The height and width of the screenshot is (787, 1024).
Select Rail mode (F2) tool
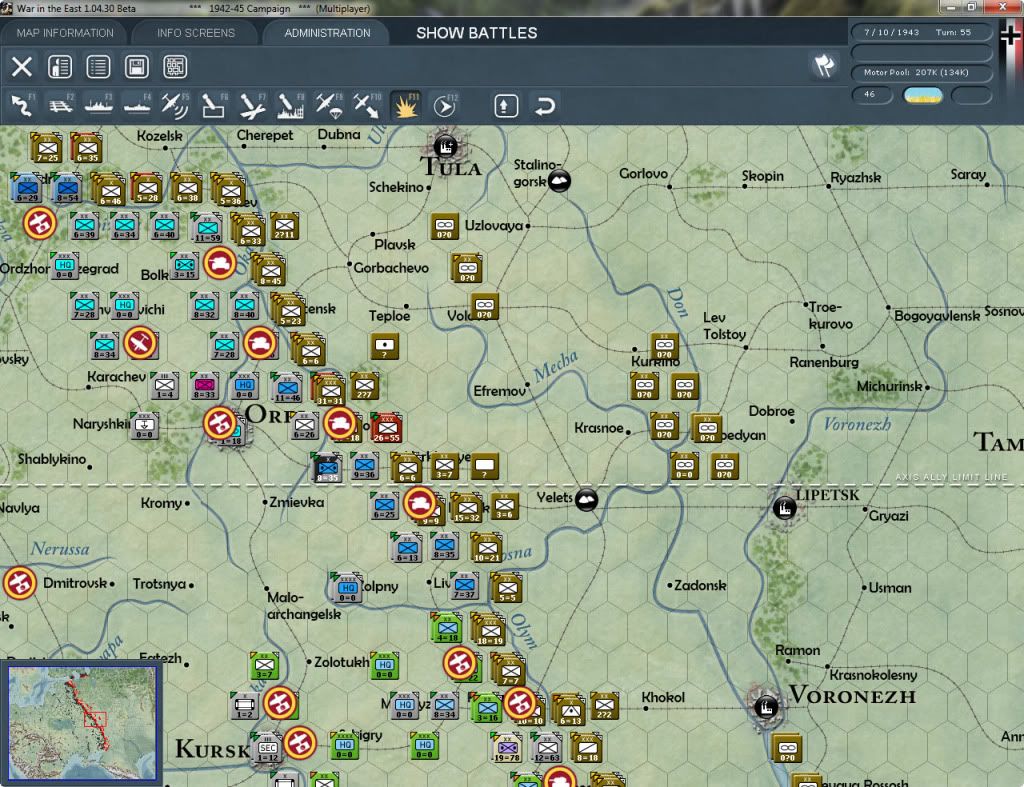(61, 106)
